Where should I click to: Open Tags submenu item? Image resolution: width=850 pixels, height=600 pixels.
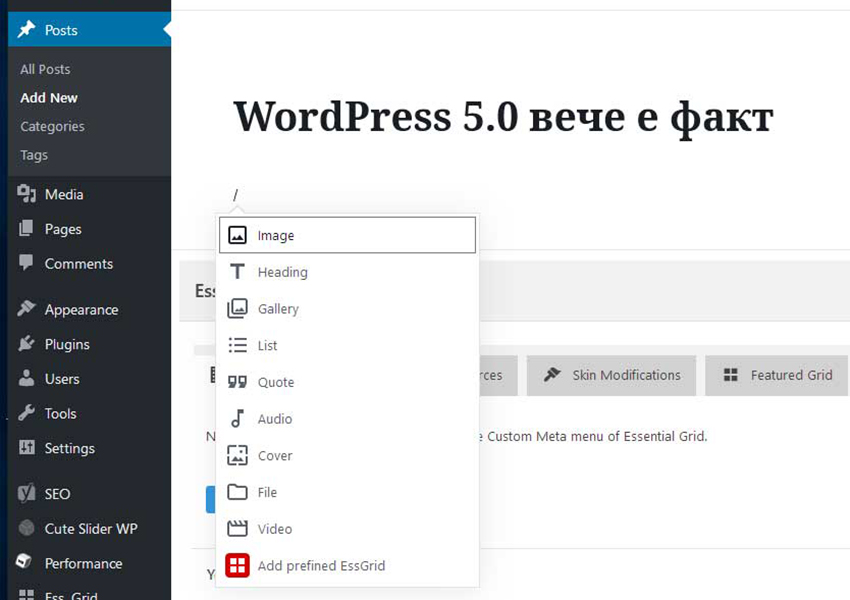34,156
